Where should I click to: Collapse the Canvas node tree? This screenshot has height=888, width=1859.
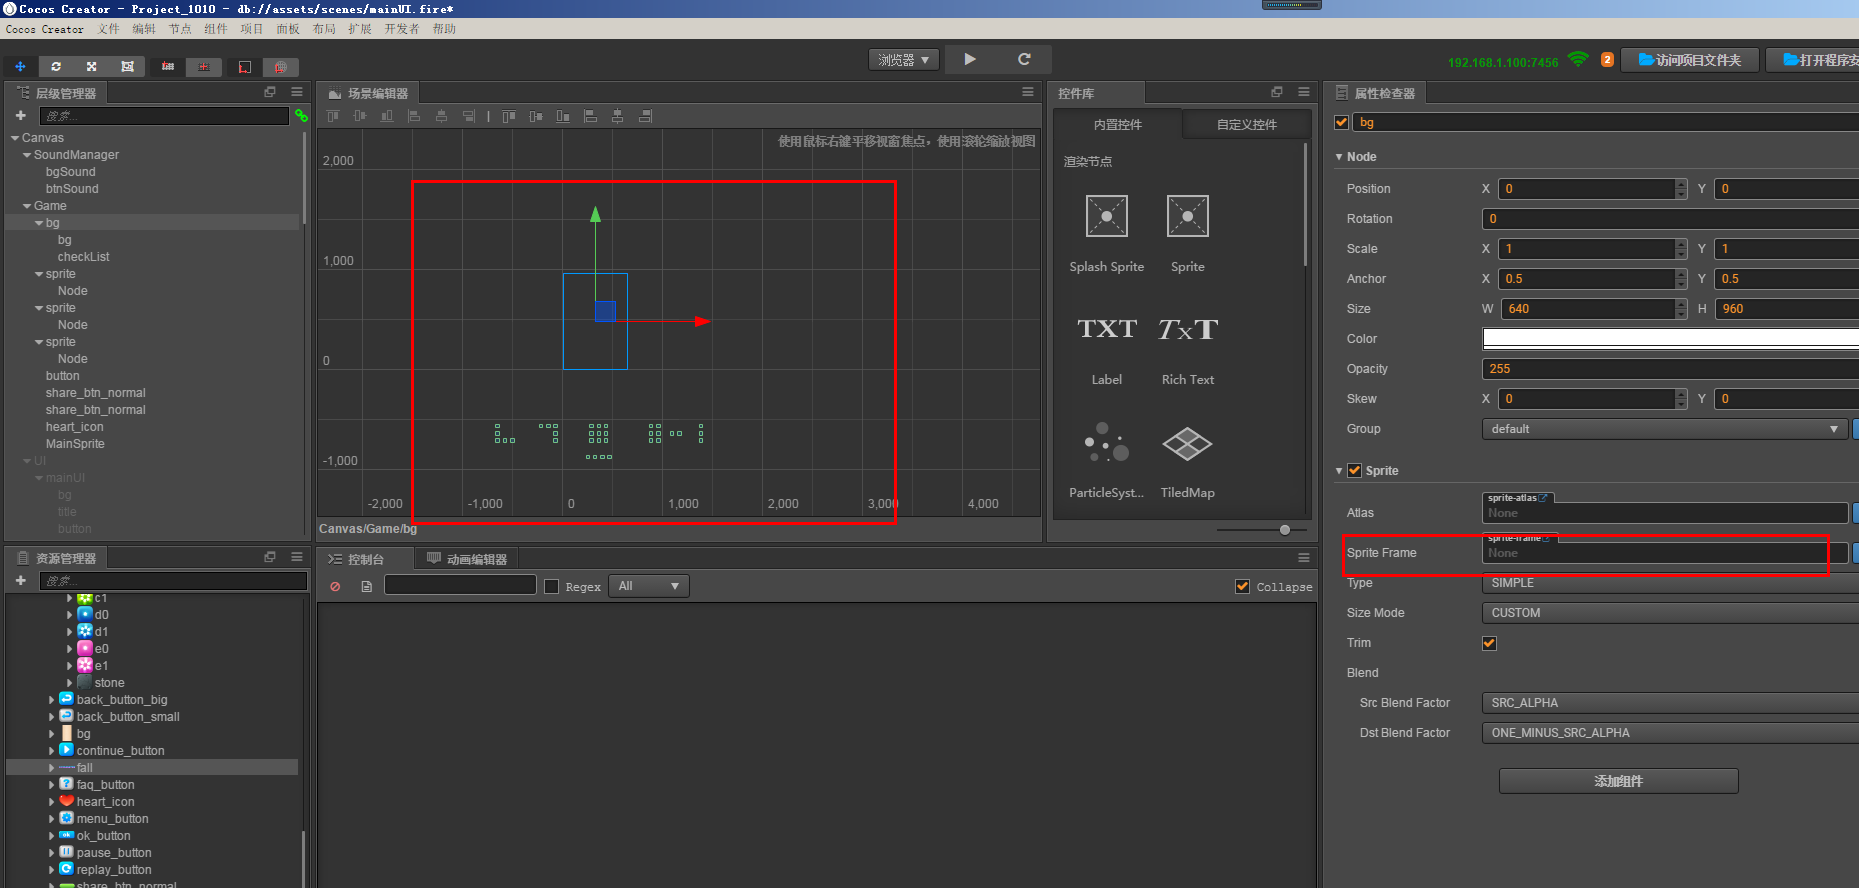pyautogui.click(x=15, y=138)
